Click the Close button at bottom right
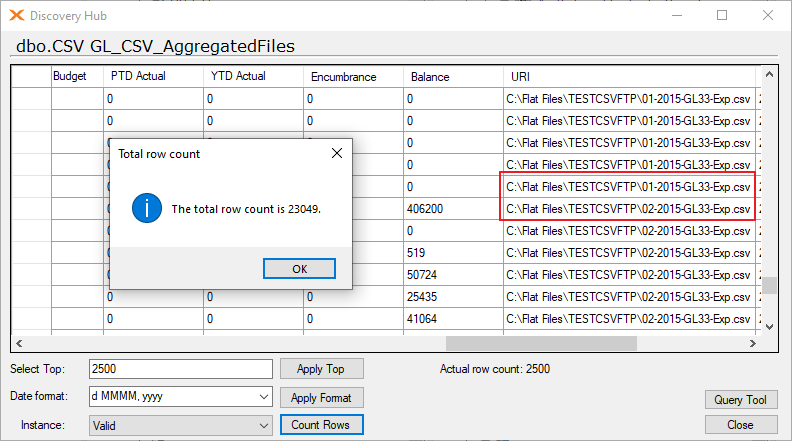Viewport: 792px width, 441px height. [741, 425]
